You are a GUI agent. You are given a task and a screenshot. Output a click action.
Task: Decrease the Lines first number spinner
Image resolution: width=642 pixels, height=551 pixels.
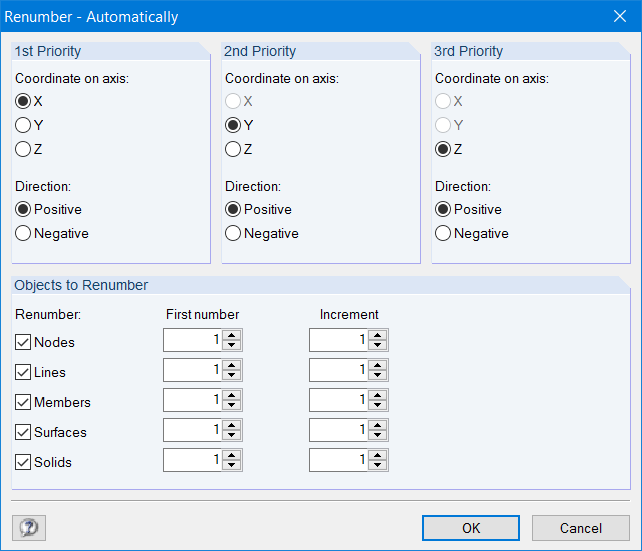232,376
